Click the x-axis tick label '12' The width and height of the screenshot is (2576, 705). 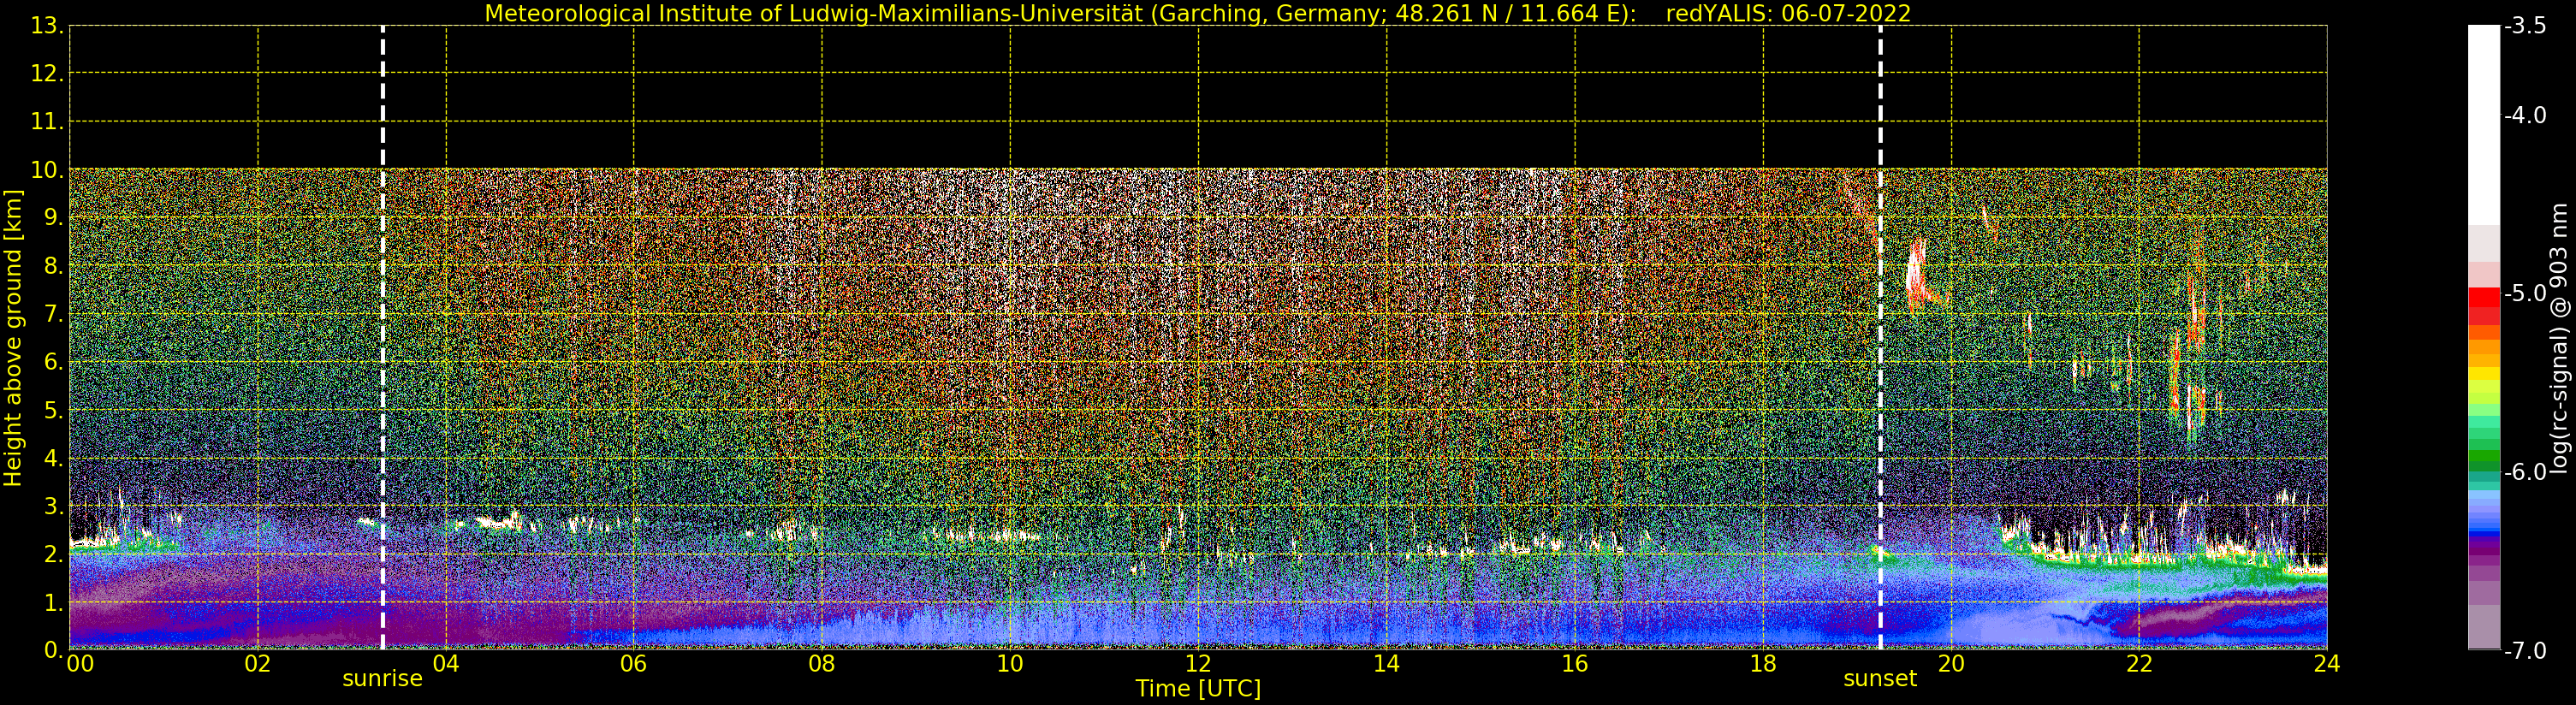(x=1198, y=663)
